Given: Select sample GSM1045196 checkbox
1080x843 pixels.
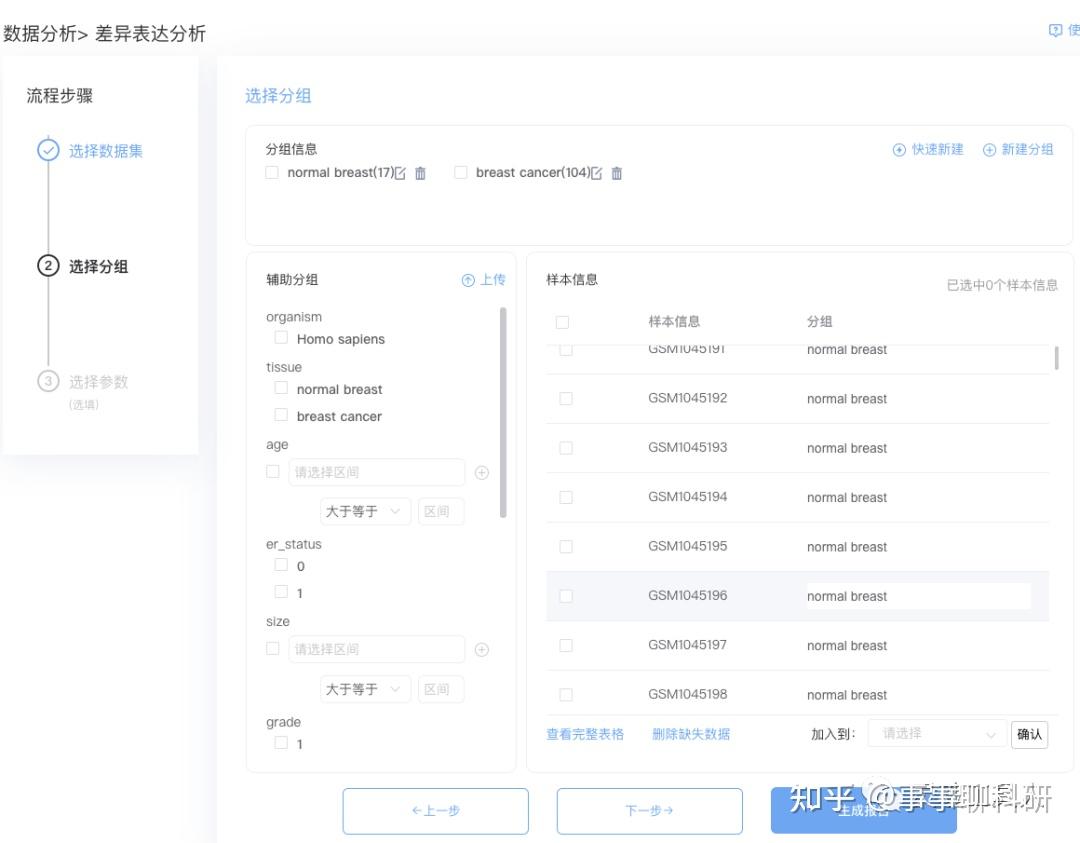Looking at the screenshot, I should [565, 596].
